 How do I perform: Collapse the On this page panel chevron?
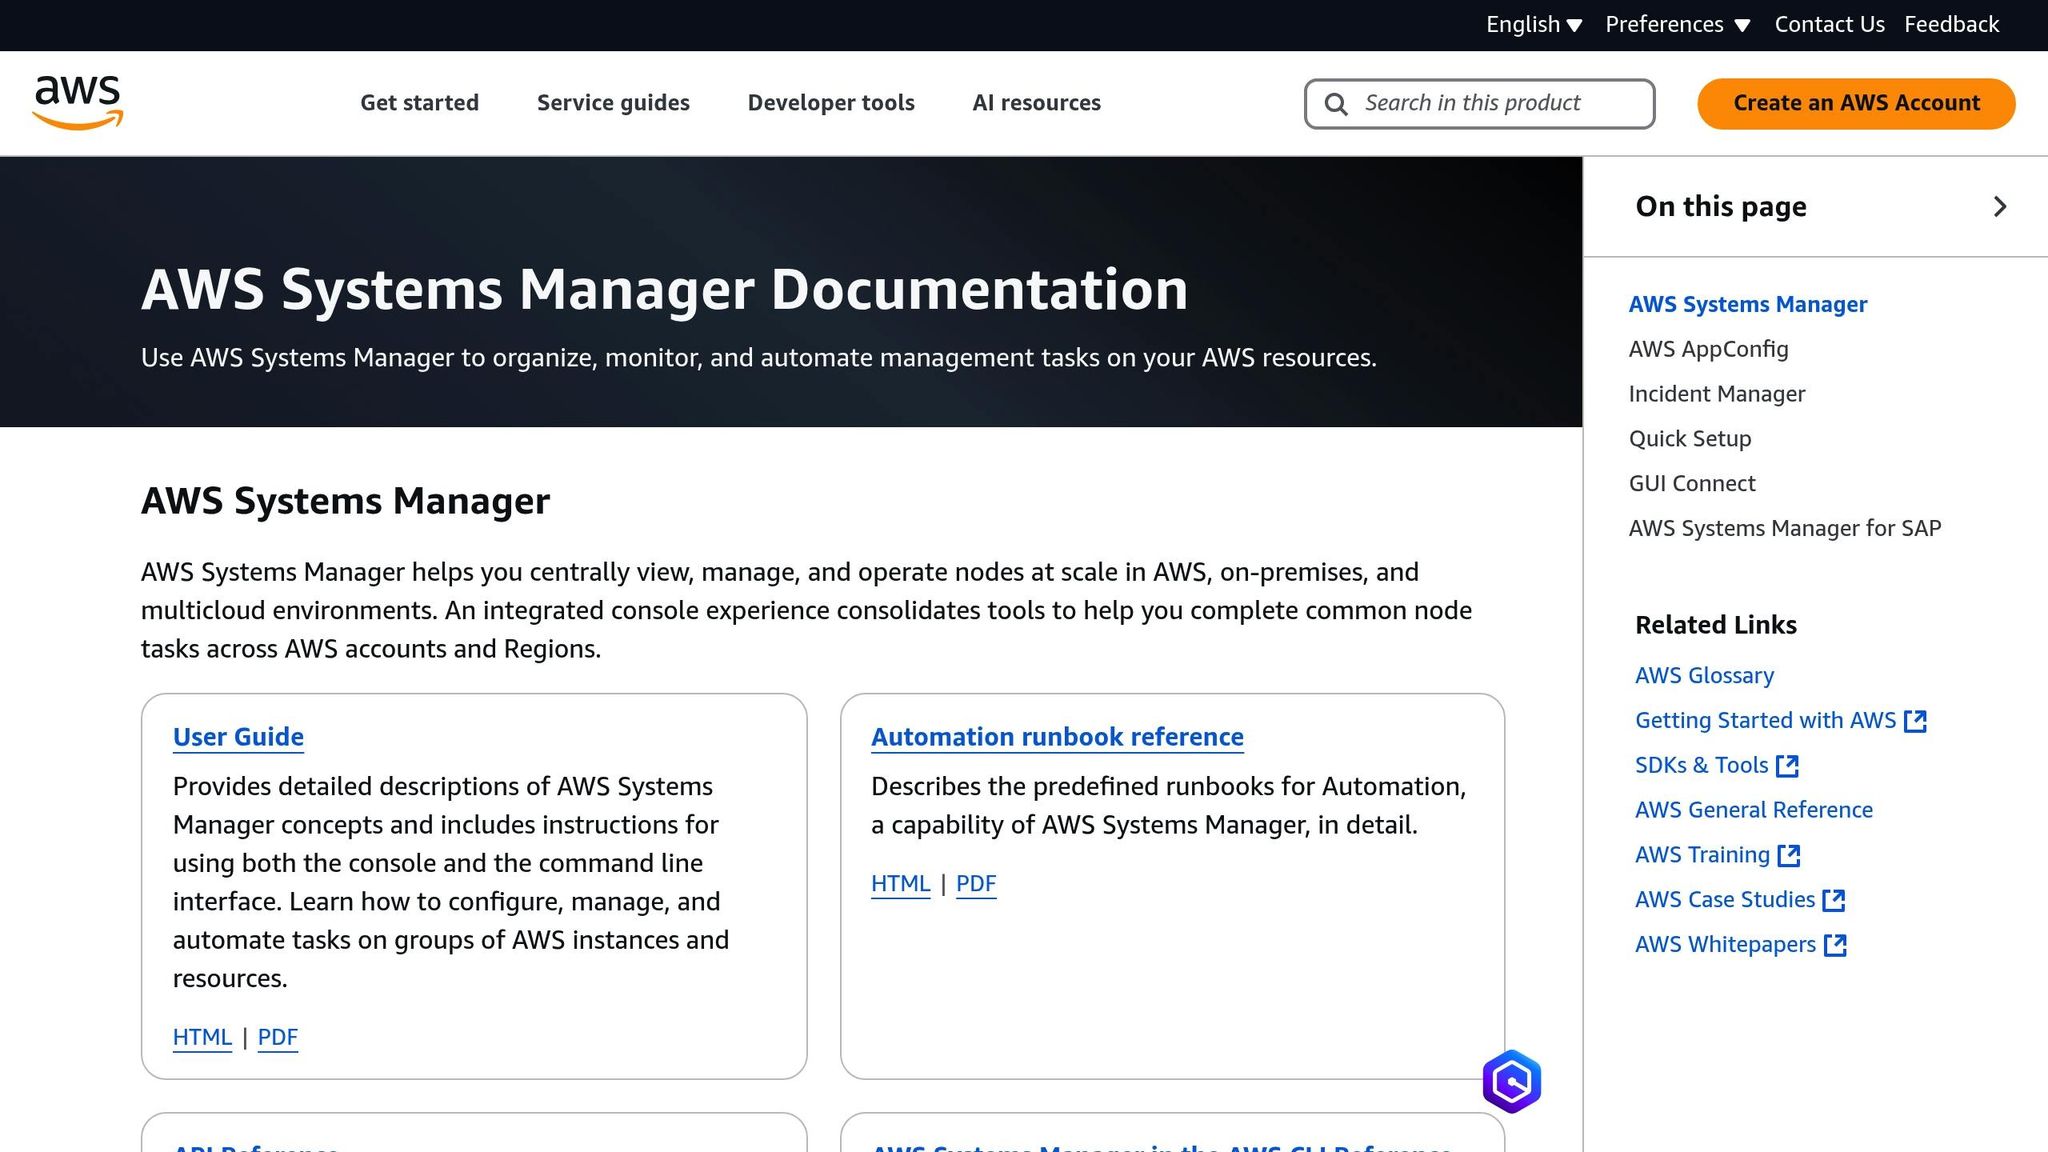coord(1999,207)
